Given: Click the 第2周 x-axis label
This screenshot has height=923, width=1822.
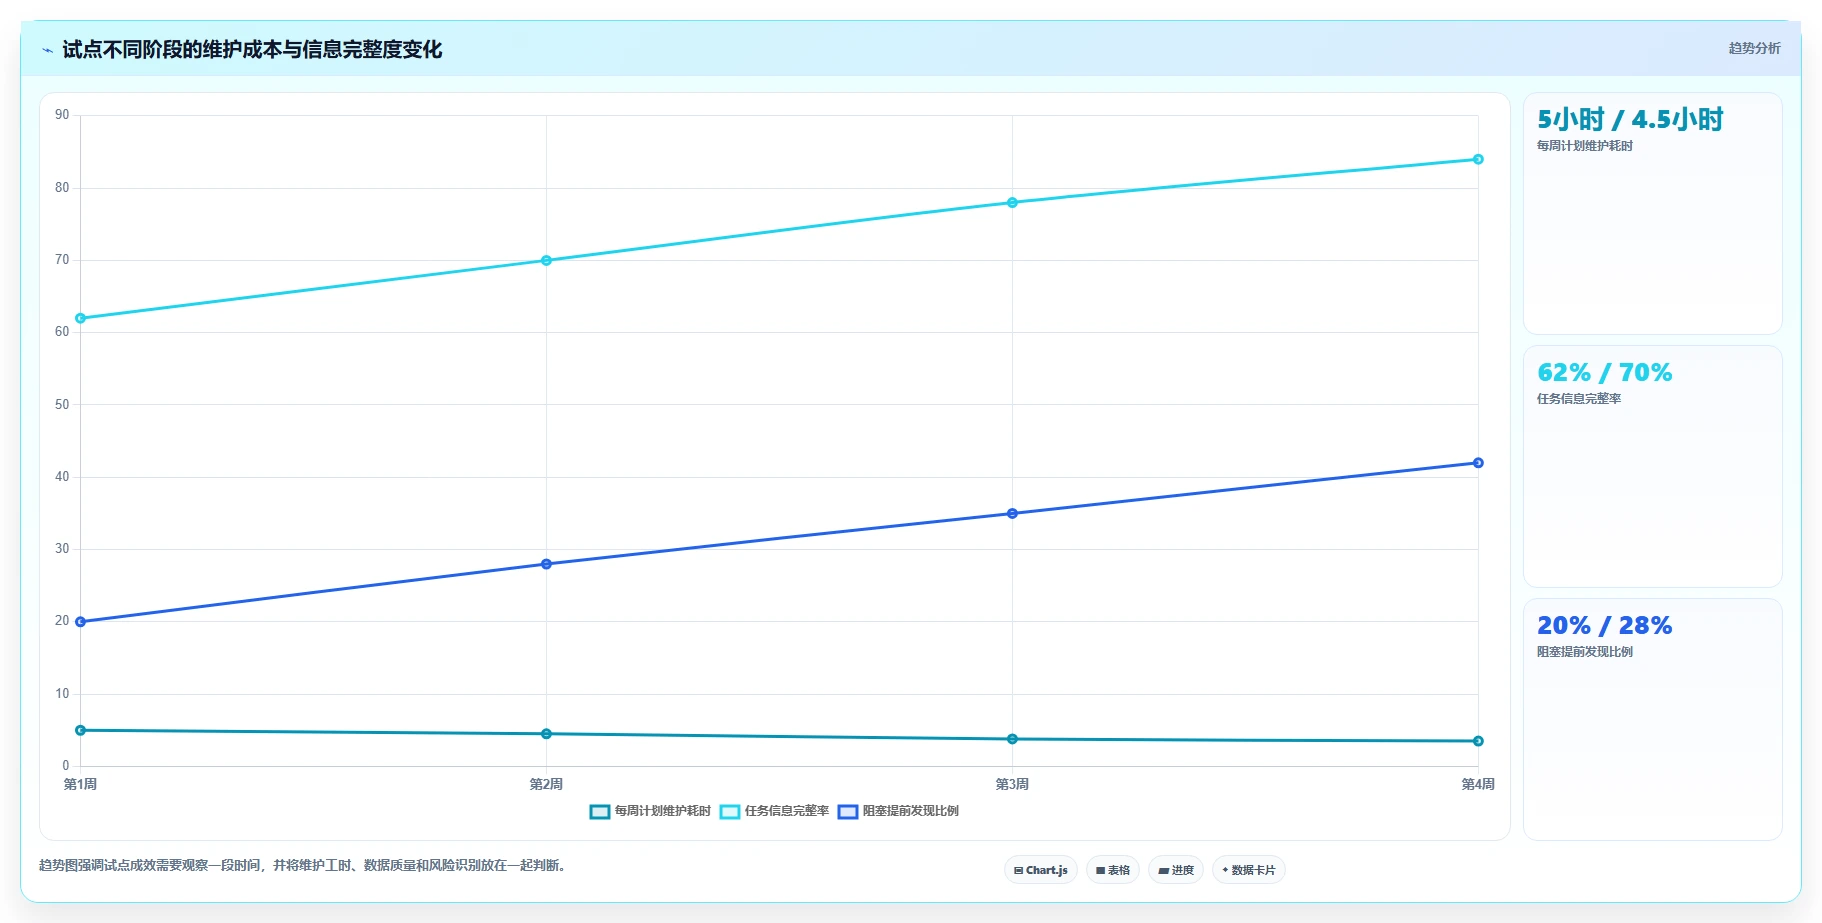Looking at the screenshot, I should (x=546, y=784).
